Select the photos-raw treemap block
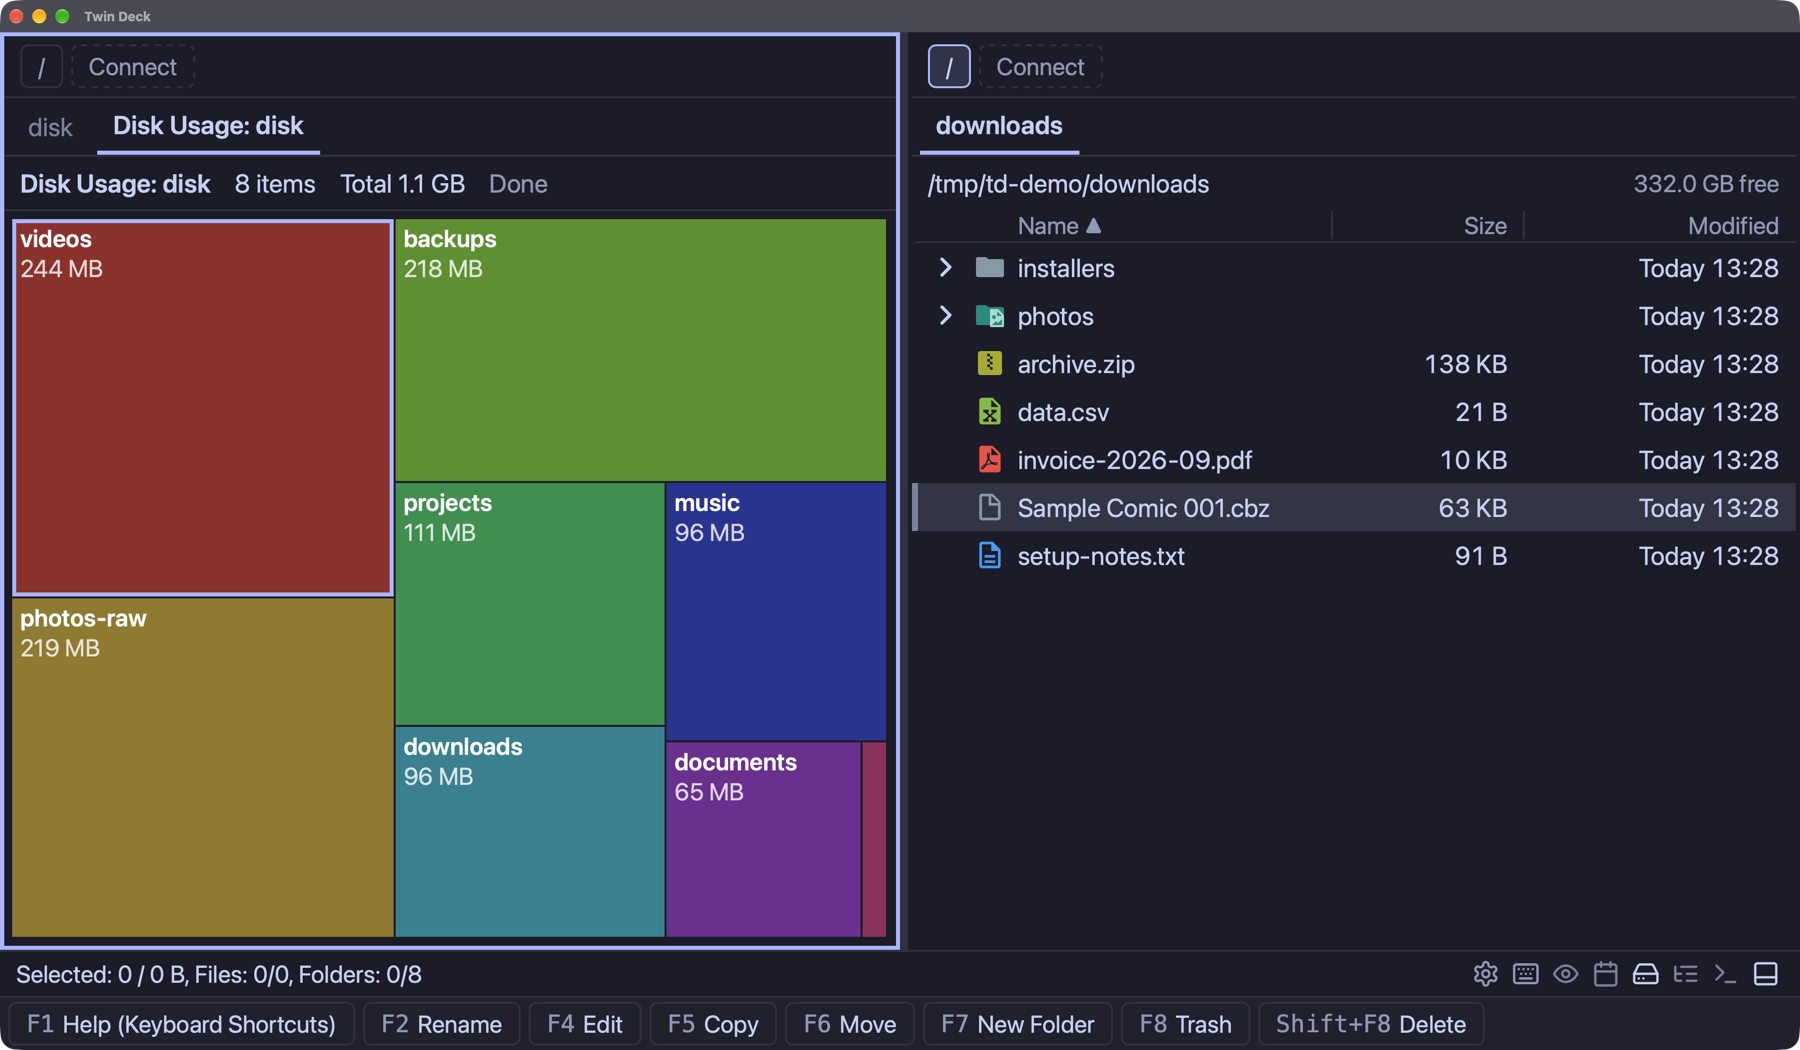 coord(203,767)
